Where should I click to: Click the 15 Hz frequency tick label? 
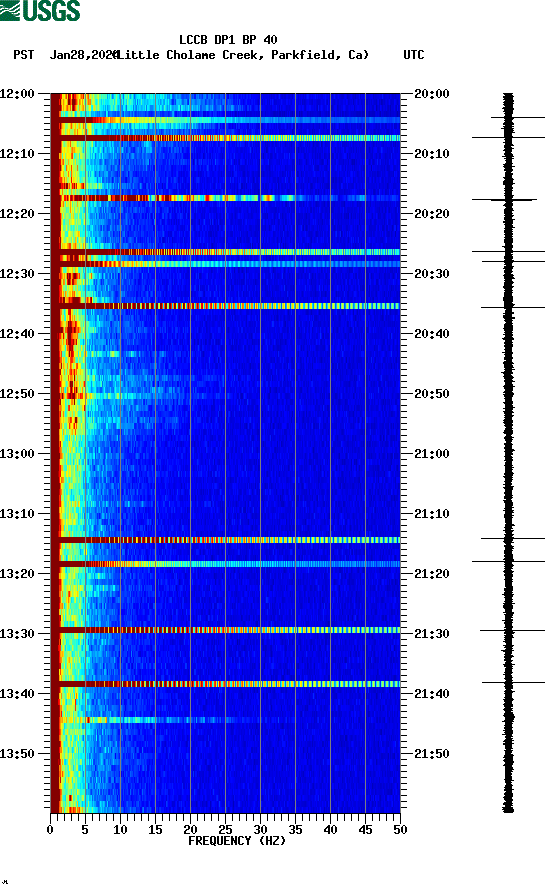(155, 830)
